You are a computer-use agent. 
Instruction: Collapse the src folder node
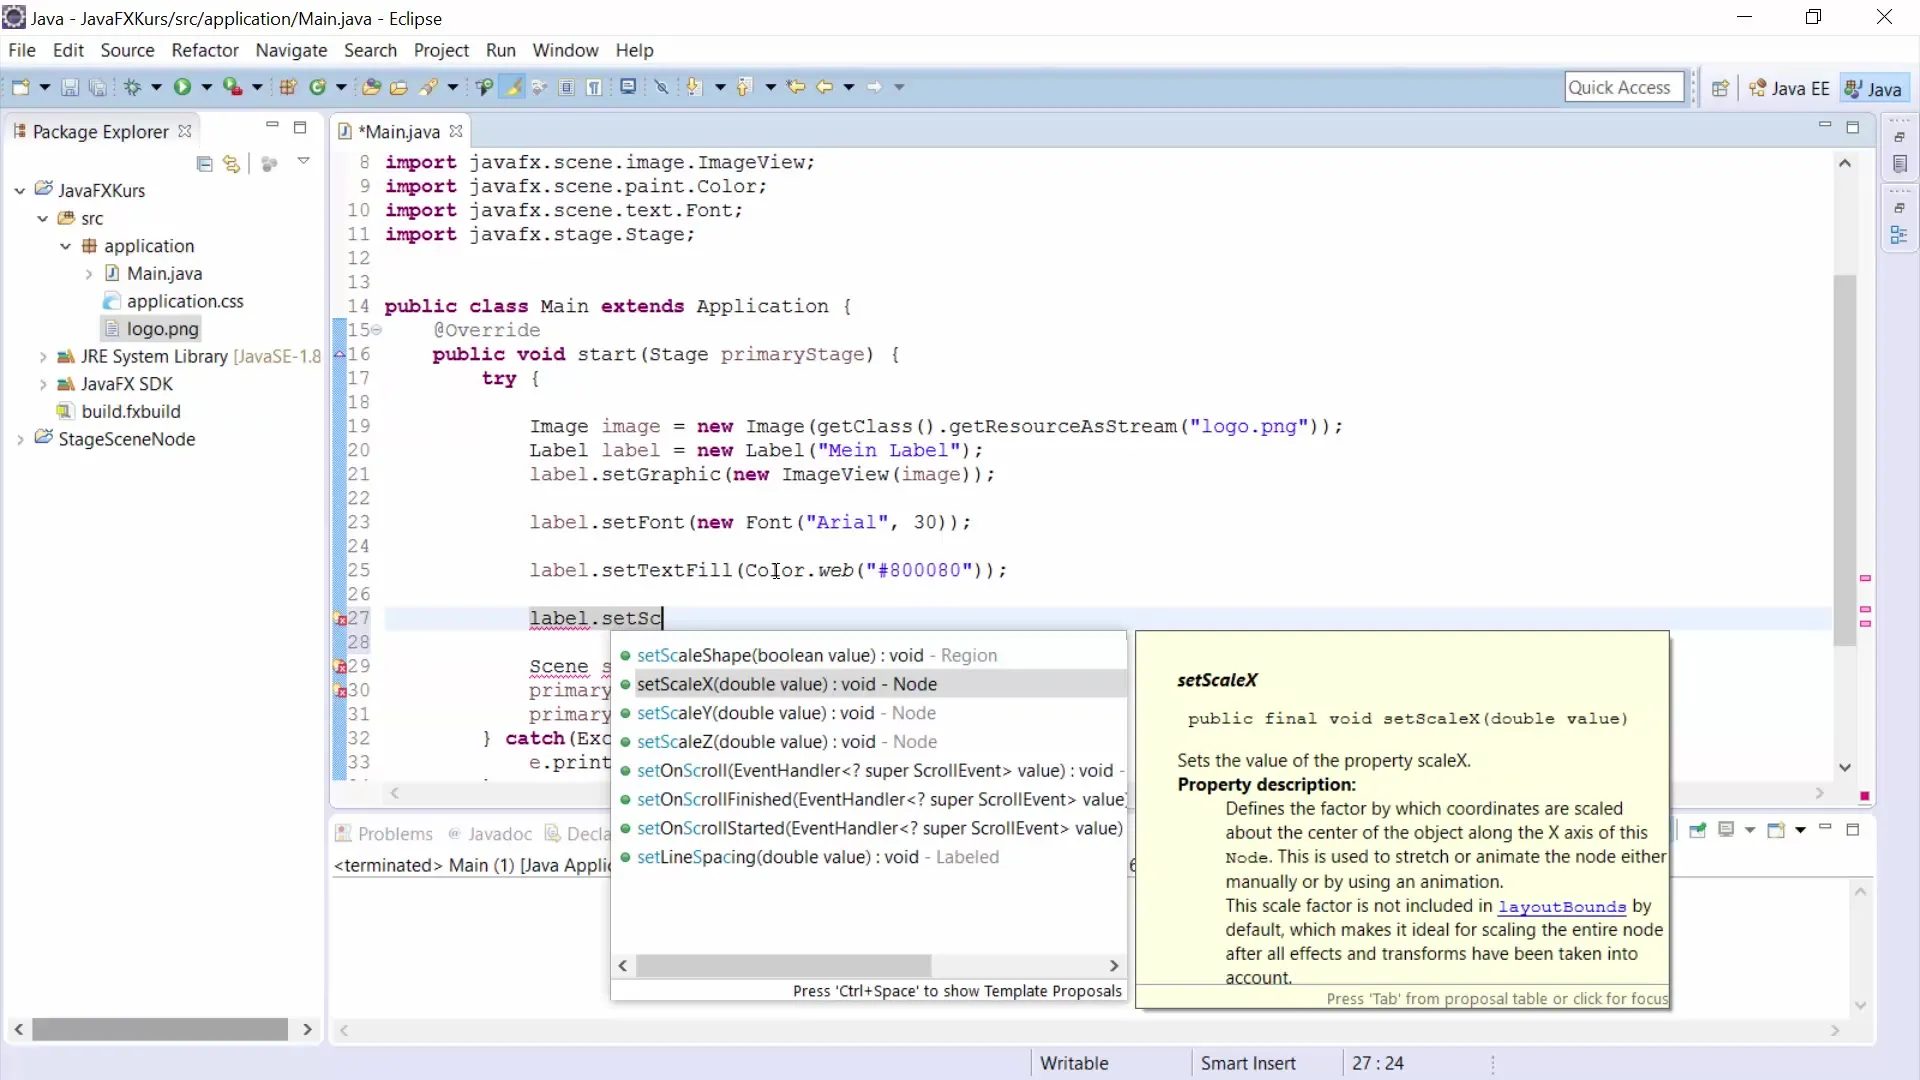tap(42, 218)
